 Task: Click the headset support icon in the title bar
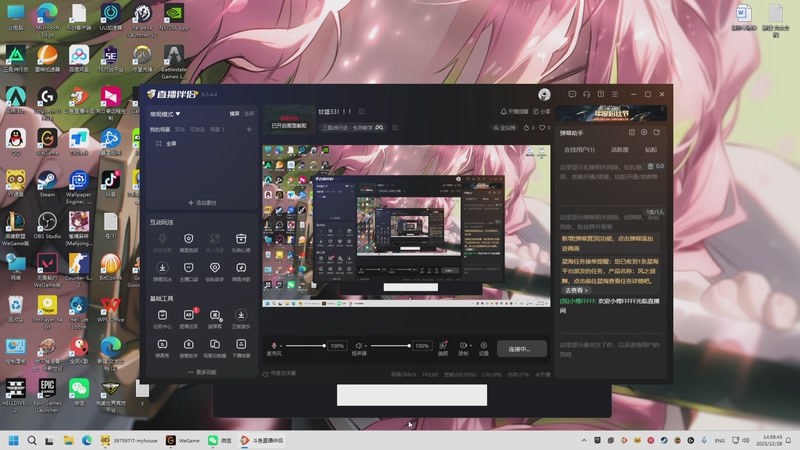(x=586, y=94)
